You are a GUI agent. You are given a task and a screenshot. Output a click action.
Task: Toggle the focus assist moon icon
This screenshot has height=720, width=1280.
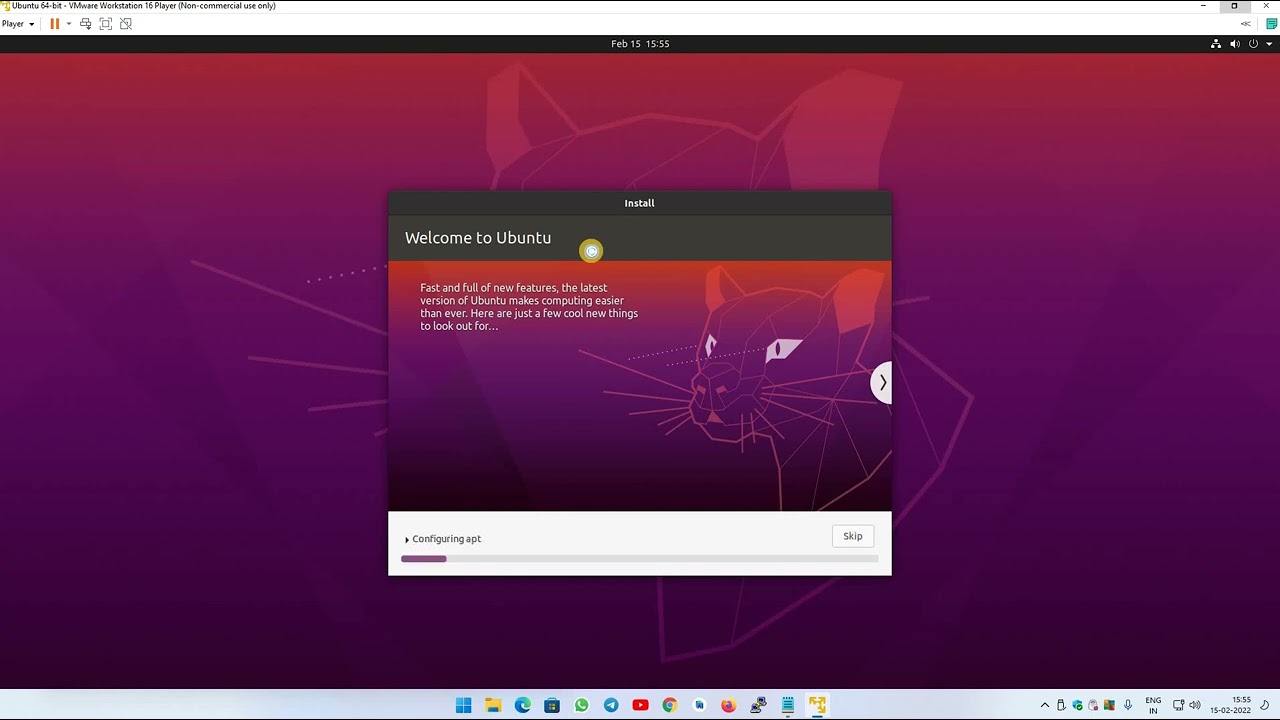point(1265,705)
